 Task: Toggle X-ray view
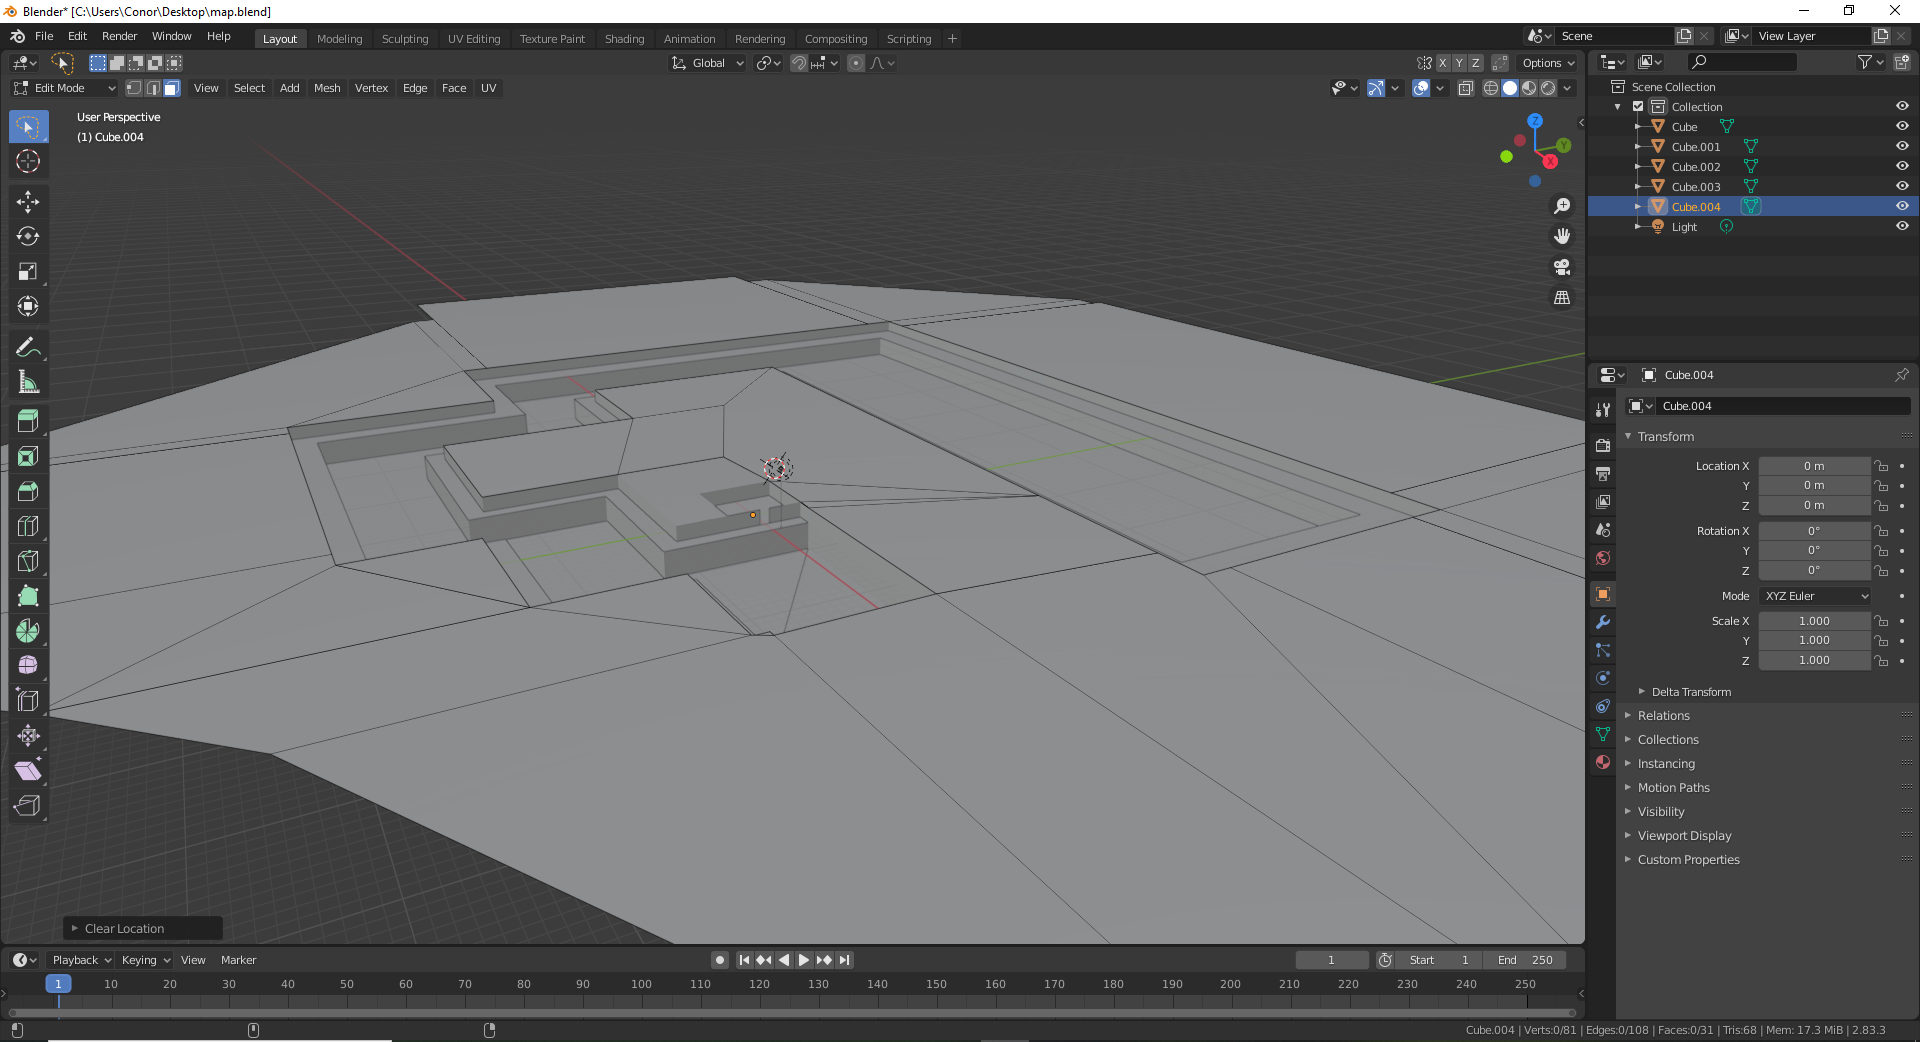point(1465,88)
